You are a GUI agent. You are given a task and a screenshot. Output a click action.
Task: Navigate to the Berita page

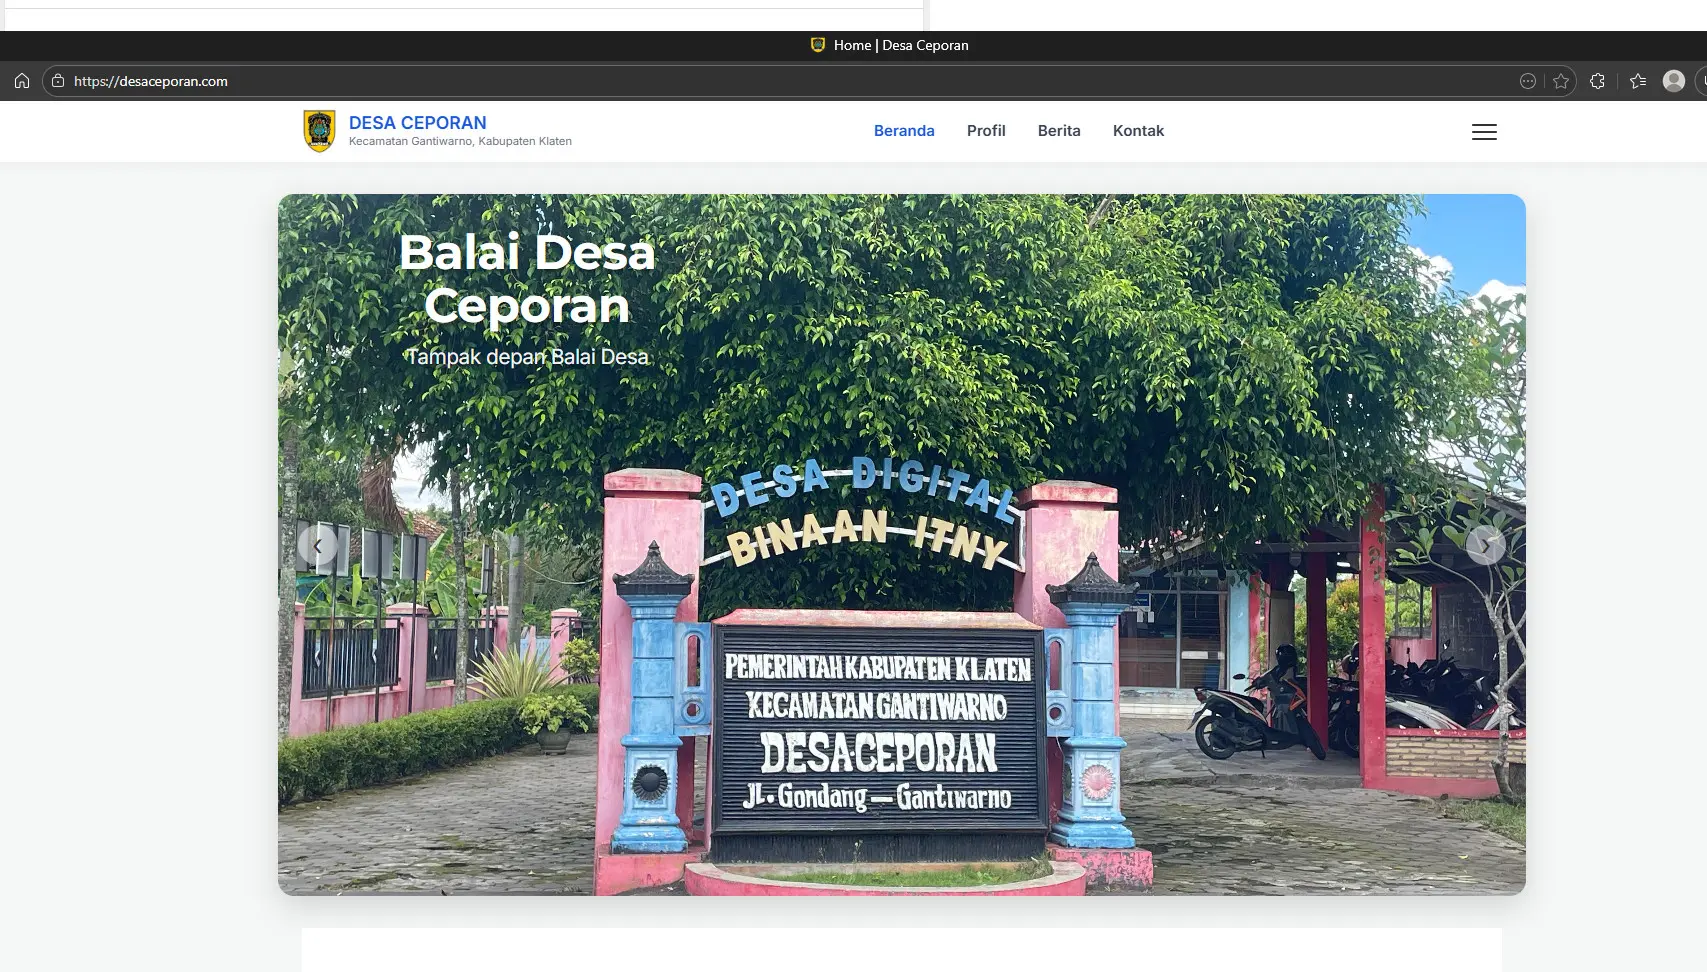pyautogui.click(x=1059, y=131)
